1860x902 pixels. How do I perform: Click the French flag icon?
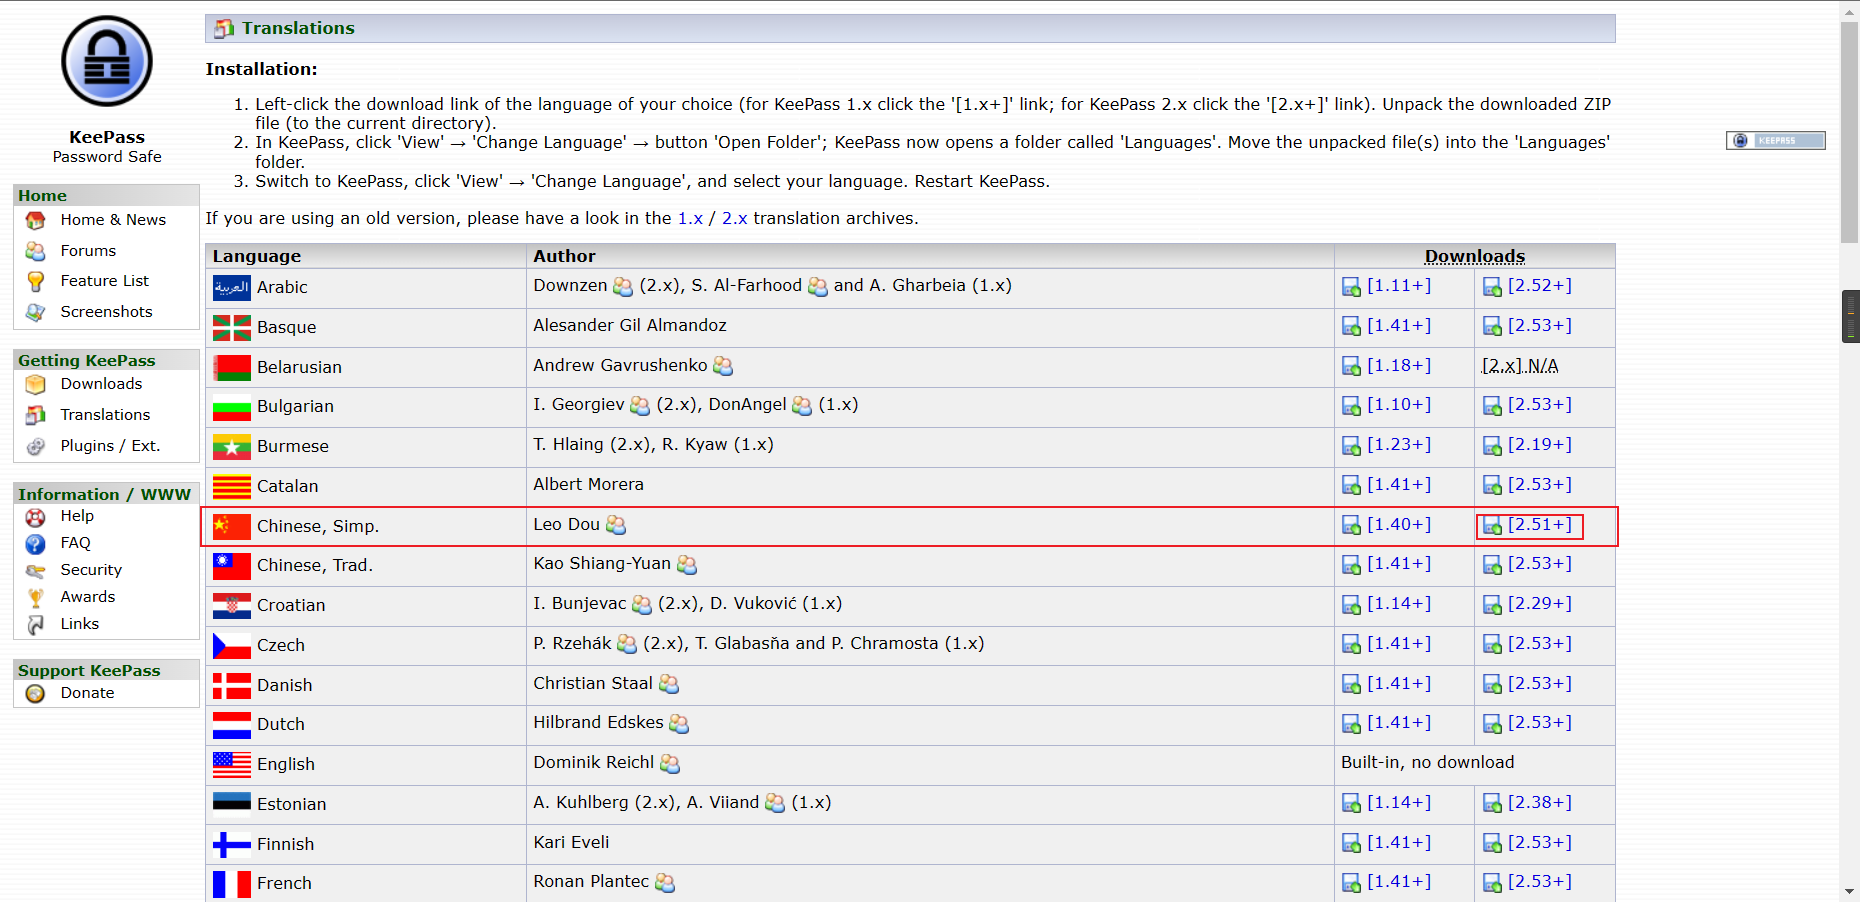pos(231,884)
